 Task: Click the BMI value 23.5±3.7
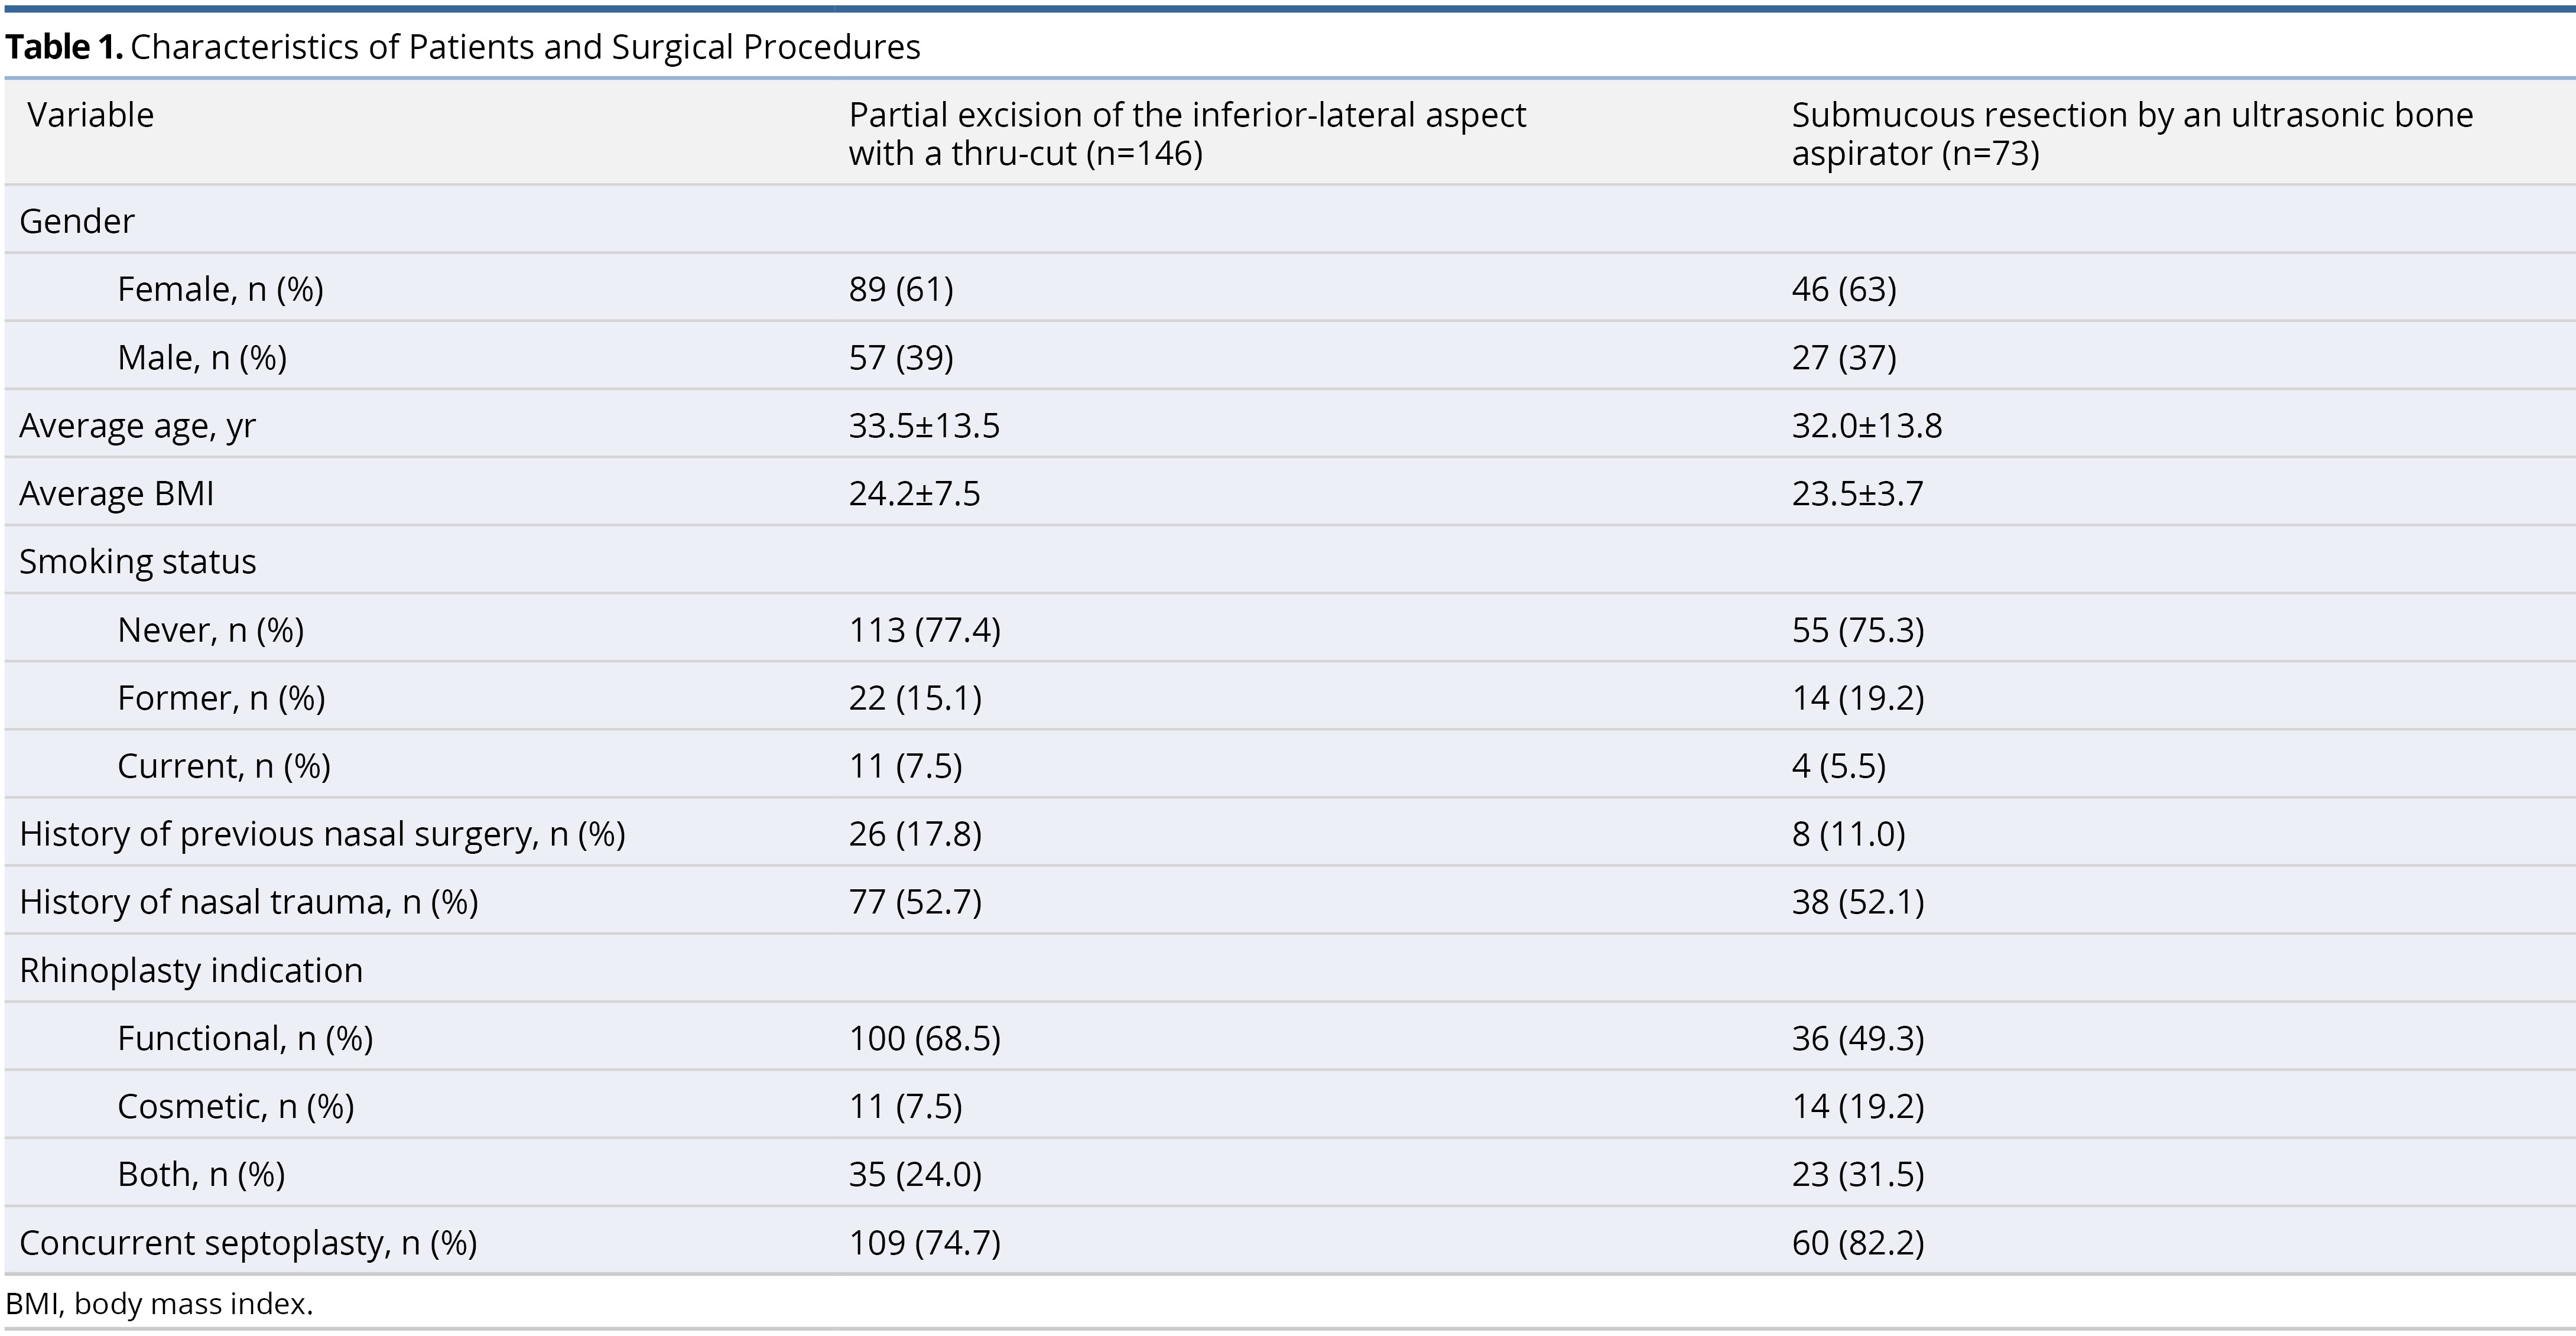tap(1856, 494)
